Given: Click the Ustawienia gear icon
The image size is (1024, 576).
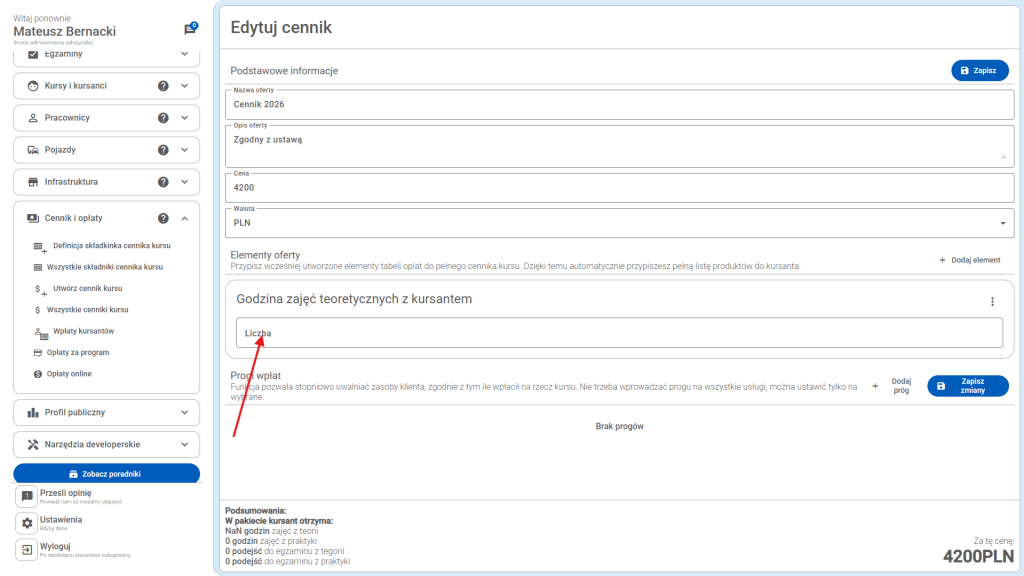Looking at the screenshot, I should [27, 523].
